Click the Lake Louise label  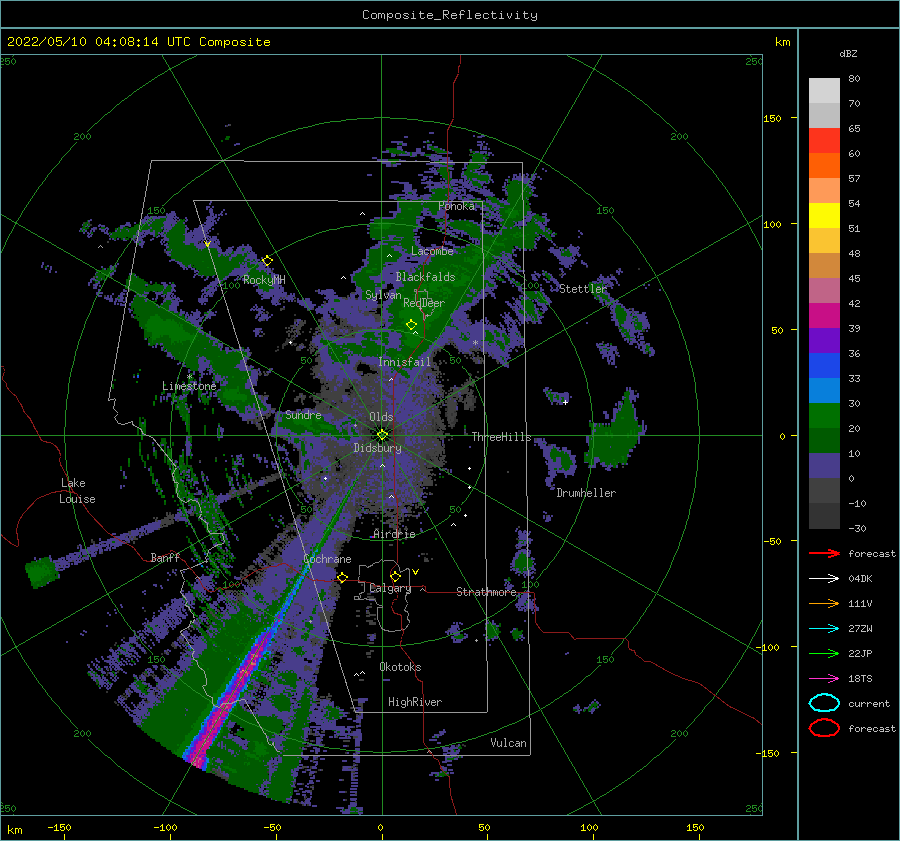pos(77,491)
